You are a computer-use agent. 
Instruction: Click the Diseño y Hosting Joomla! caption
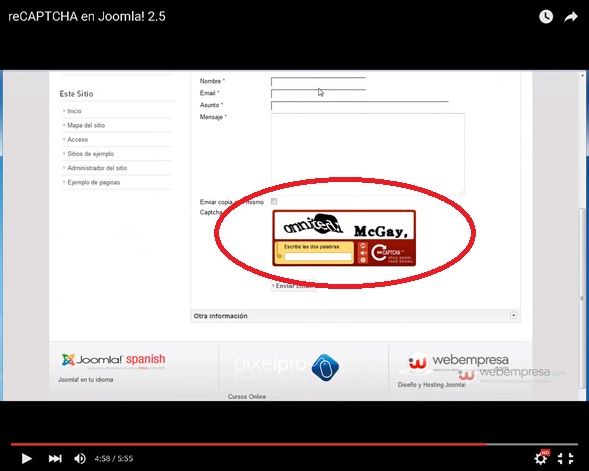coord(432,385)
